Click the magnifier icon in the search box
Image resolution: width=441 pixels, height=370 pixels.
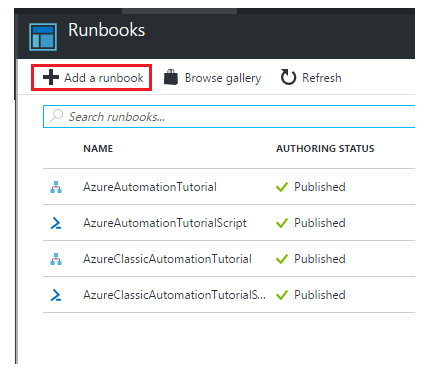click(56, 116)
